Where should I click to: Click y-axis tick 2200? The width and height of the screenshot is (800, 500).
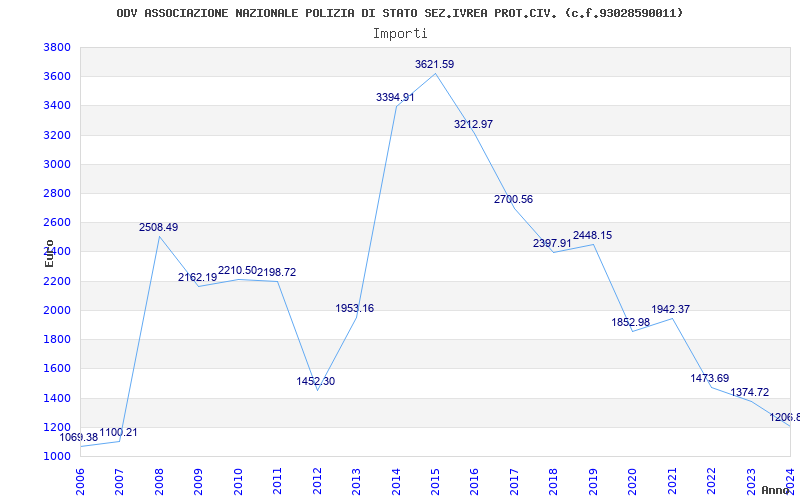(x=57, y=281)
